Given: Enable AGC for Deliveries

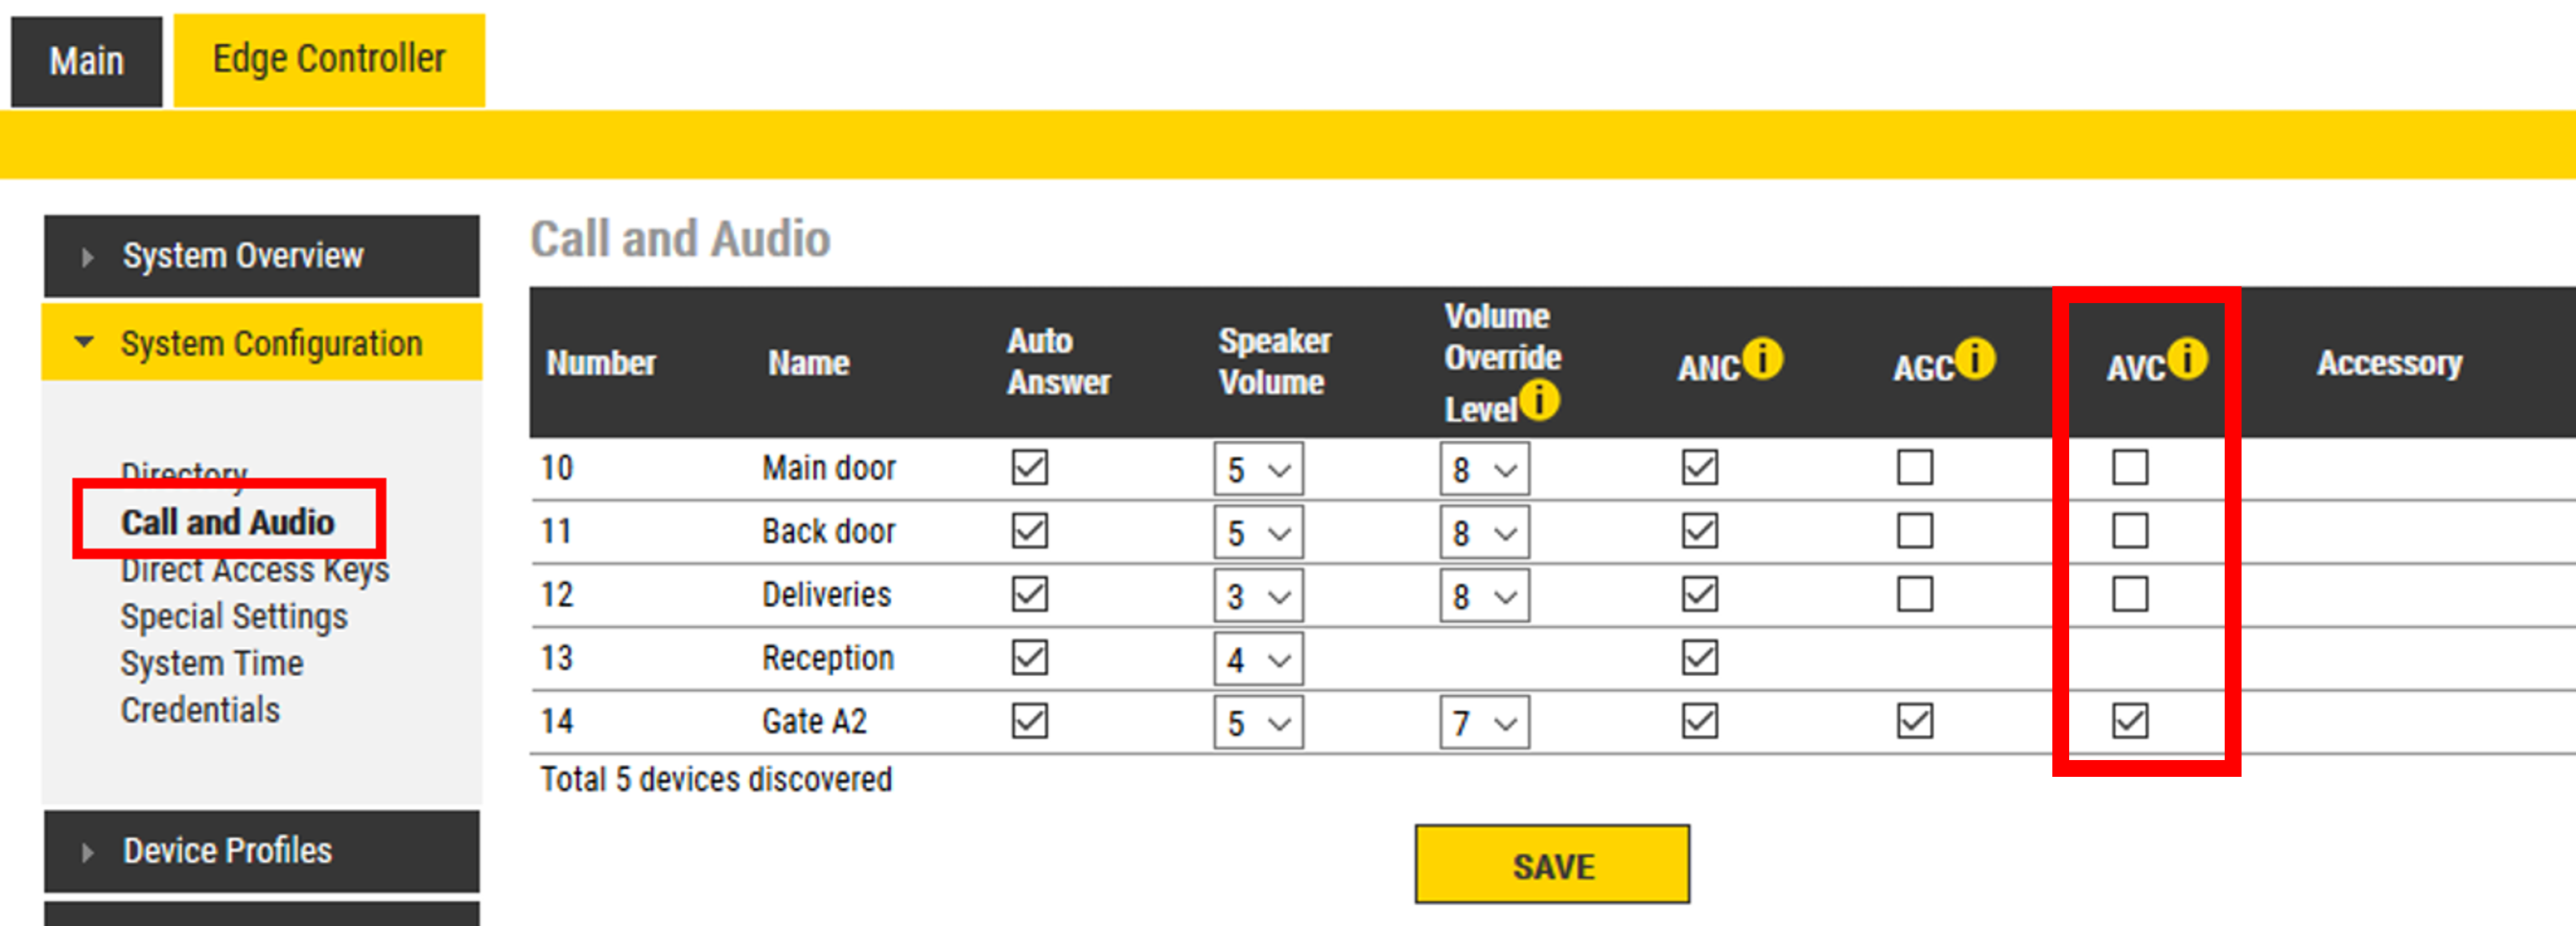Looking at the screenshot, I should pos(1914,594).
